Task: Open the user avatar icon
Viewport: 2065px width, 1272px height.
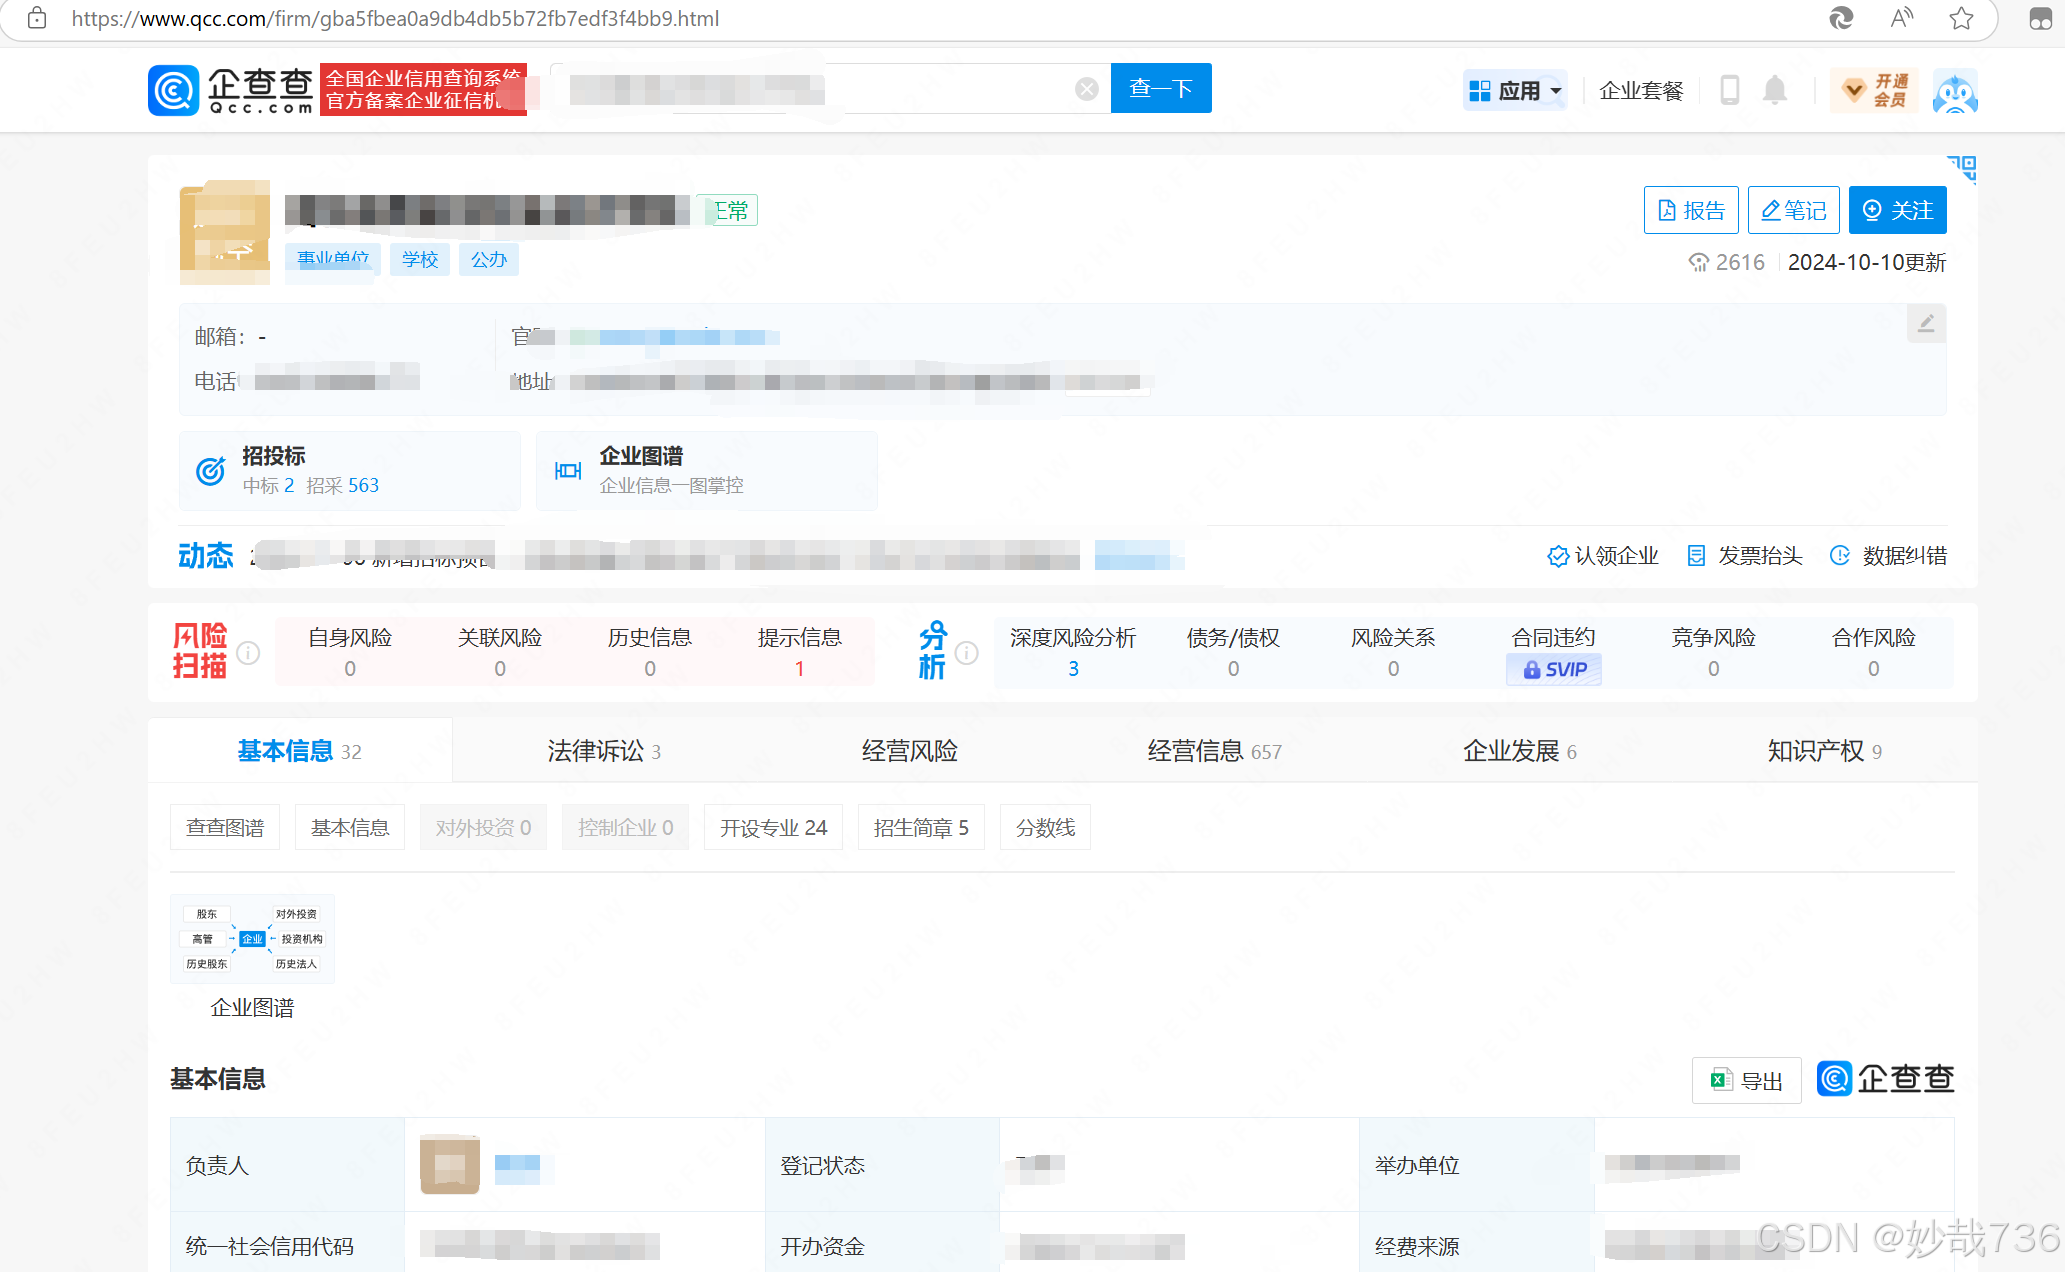Action: point(1955,91)
